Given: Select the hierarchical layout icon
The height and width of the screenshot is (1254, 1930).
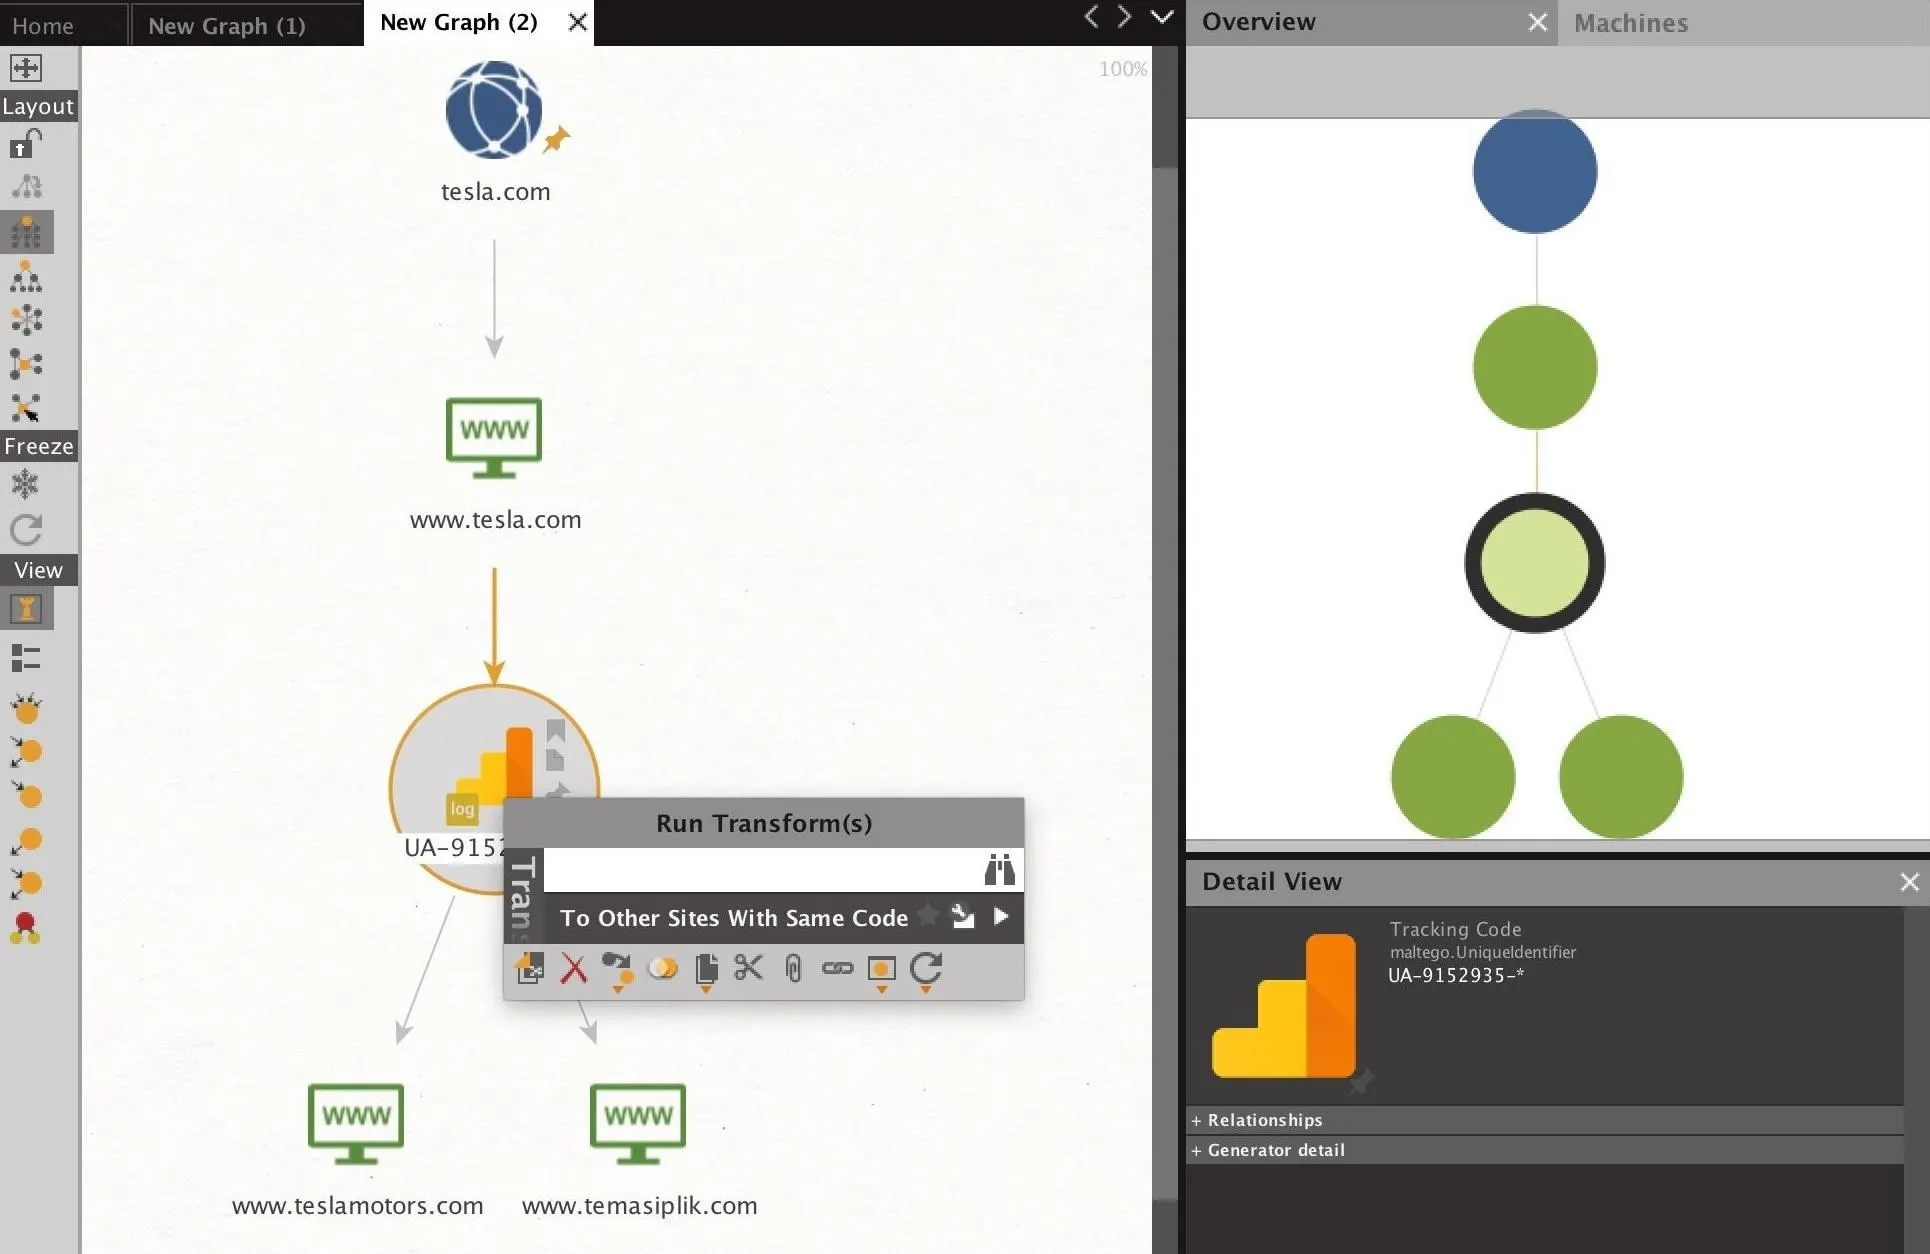Looking at the screenshot, I should coord(26,277).
